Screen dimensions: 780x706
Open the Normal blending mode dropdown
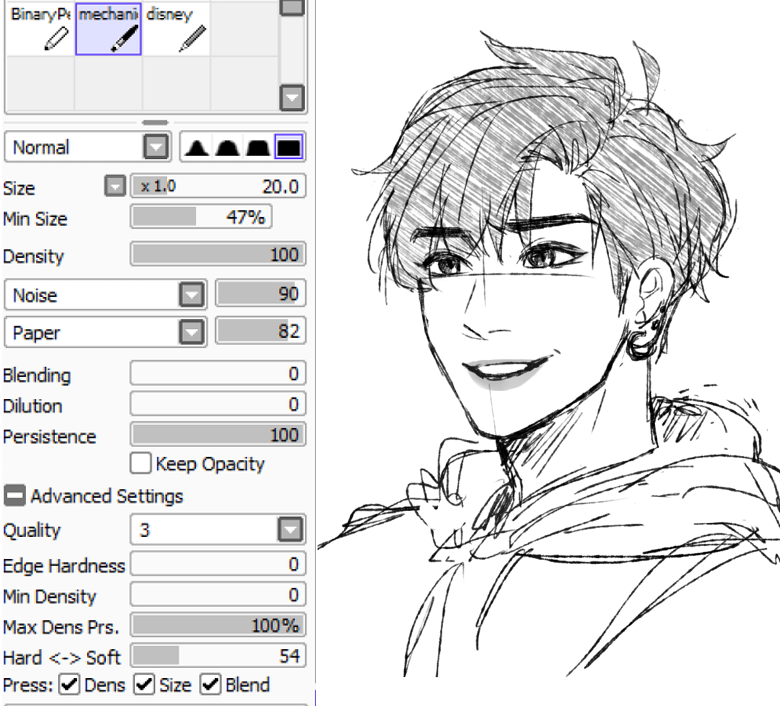coord(88,147)
